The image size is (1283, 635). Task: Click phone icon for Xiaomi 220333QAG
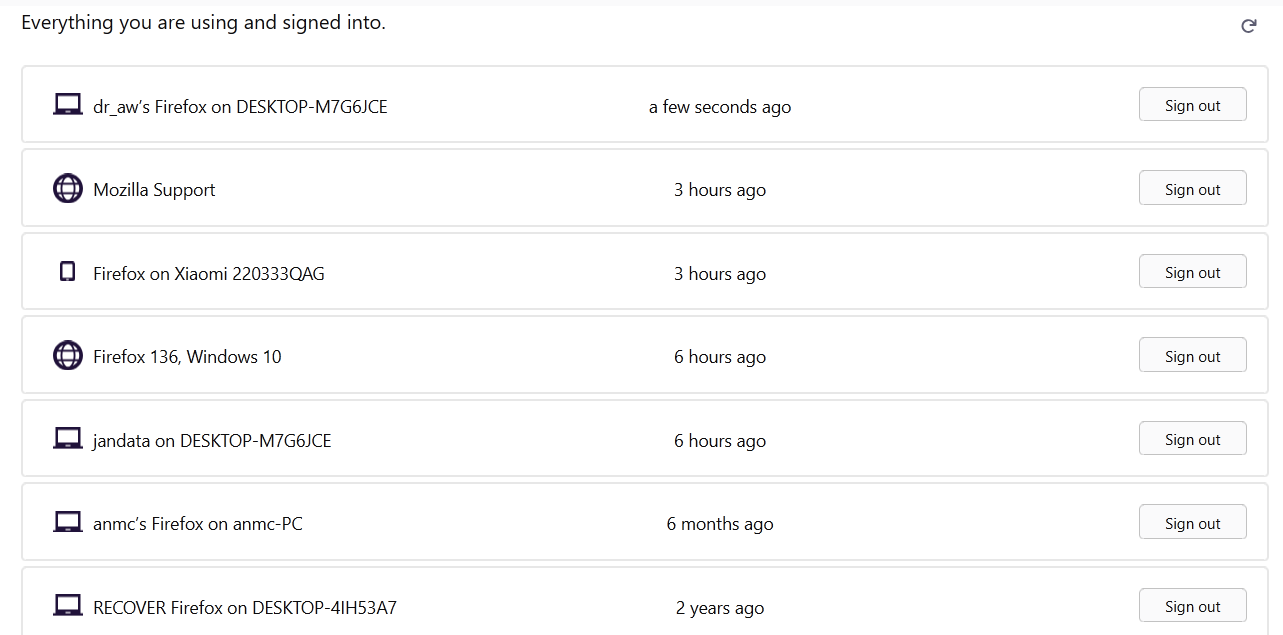click(67, 272)
